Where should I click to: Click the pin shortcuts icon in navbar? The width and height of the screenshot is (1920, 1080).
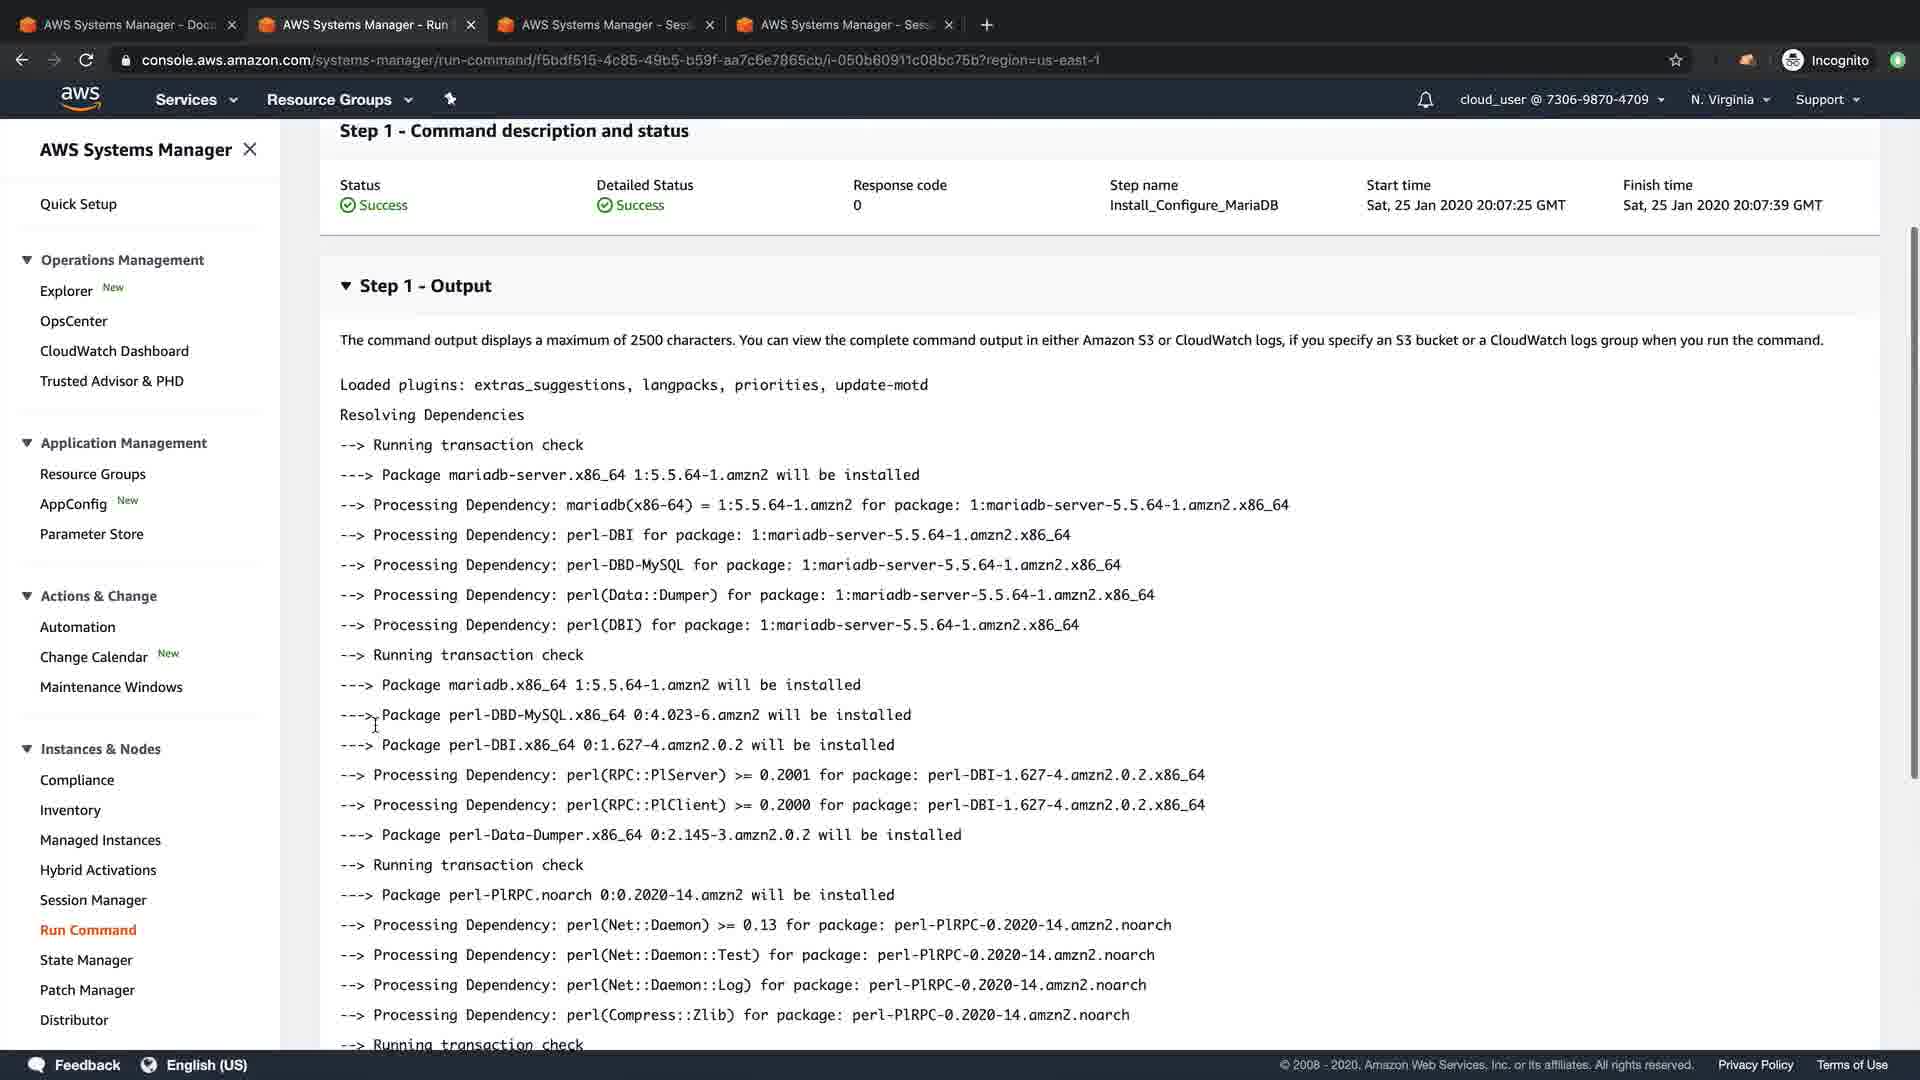(x=450, y=99)
